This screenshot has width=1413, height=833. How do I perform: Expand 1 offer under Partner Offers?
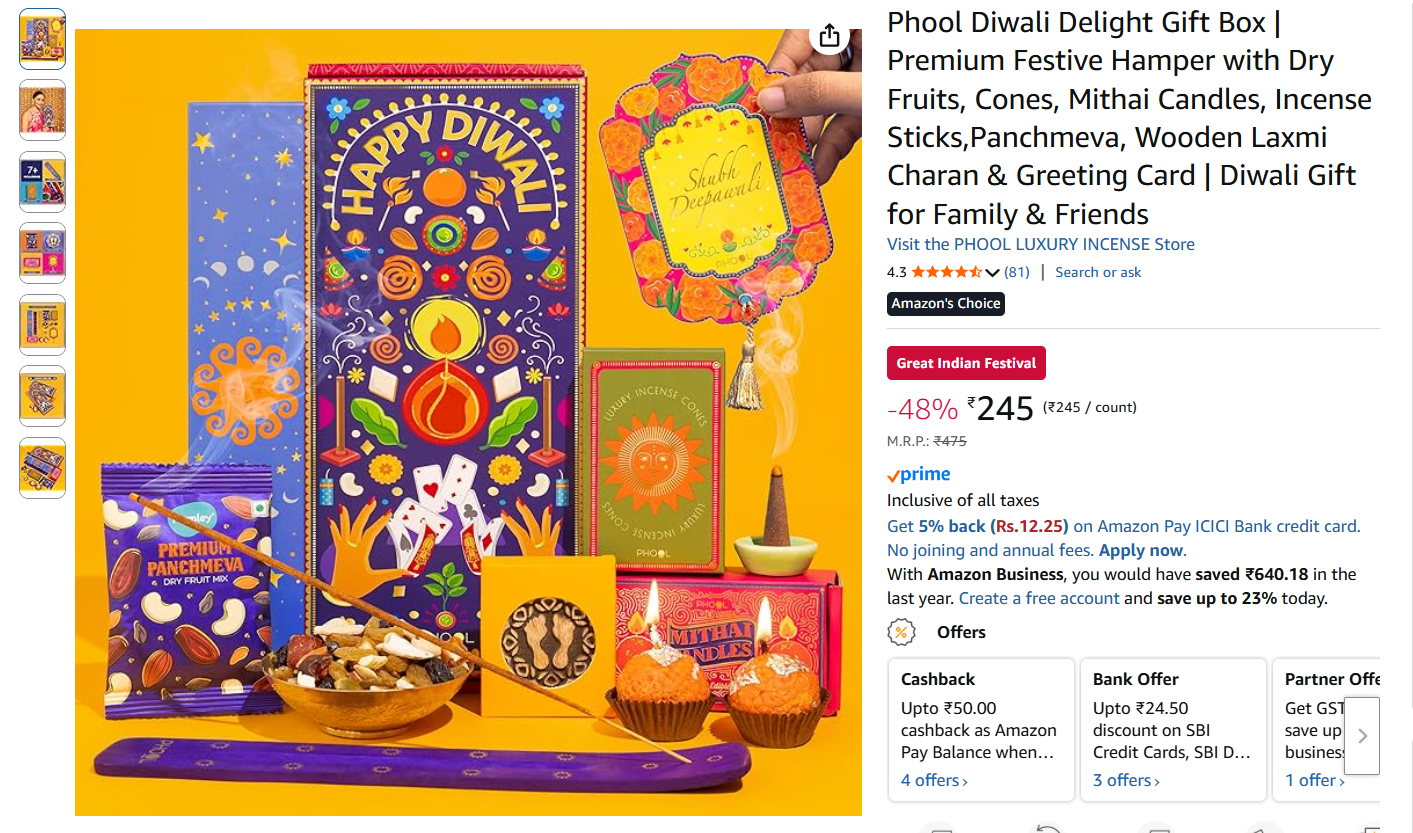click(1315, 780)
